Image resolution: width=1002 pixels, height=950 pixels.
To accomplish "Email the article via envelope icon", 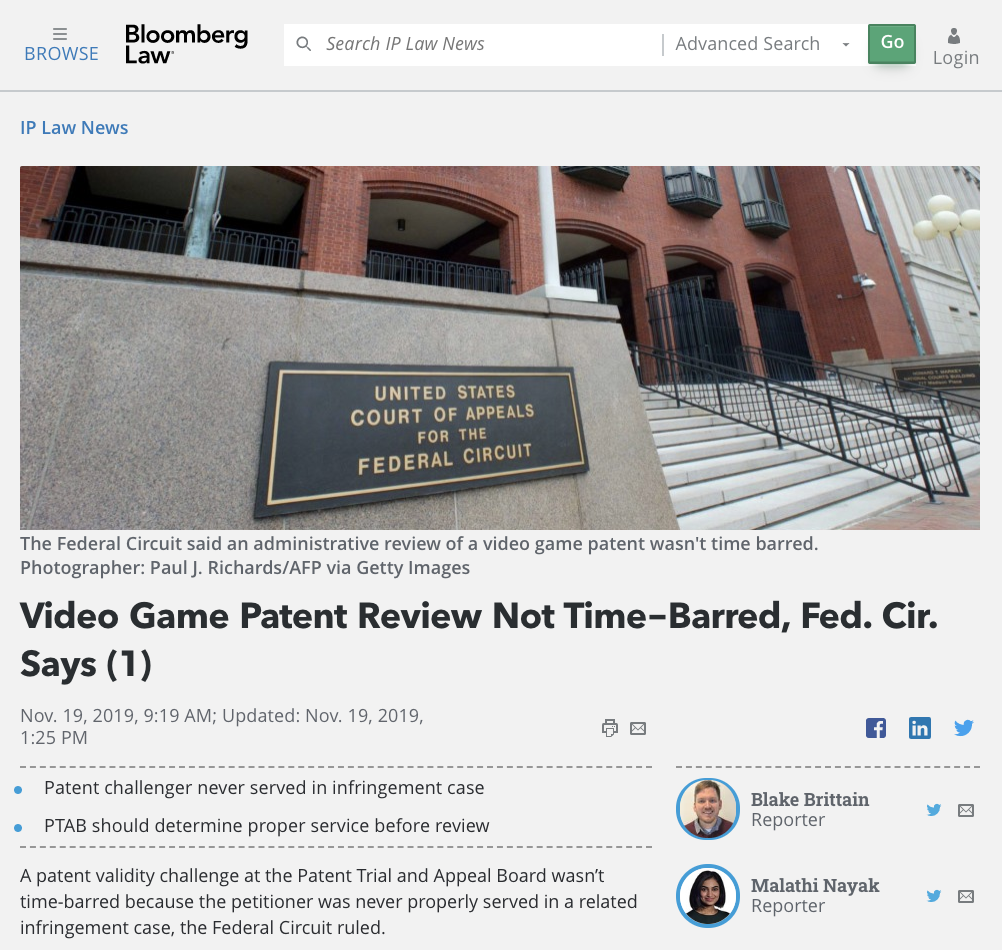I will tap(638, 728).
